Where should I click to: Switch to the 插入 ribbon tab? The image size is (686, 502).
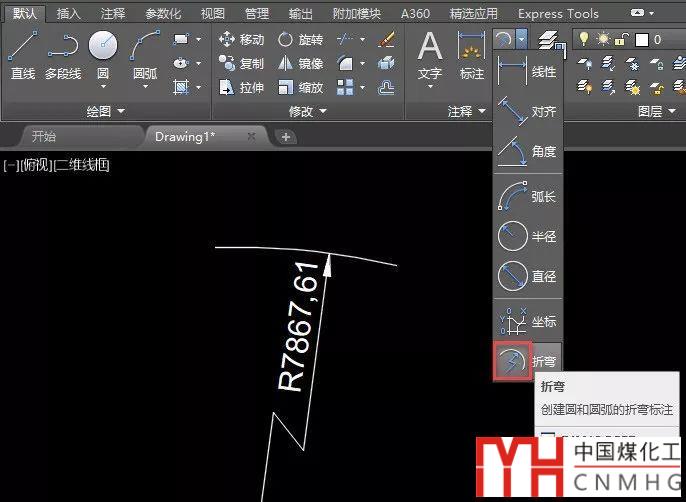[x=69, y=14]
